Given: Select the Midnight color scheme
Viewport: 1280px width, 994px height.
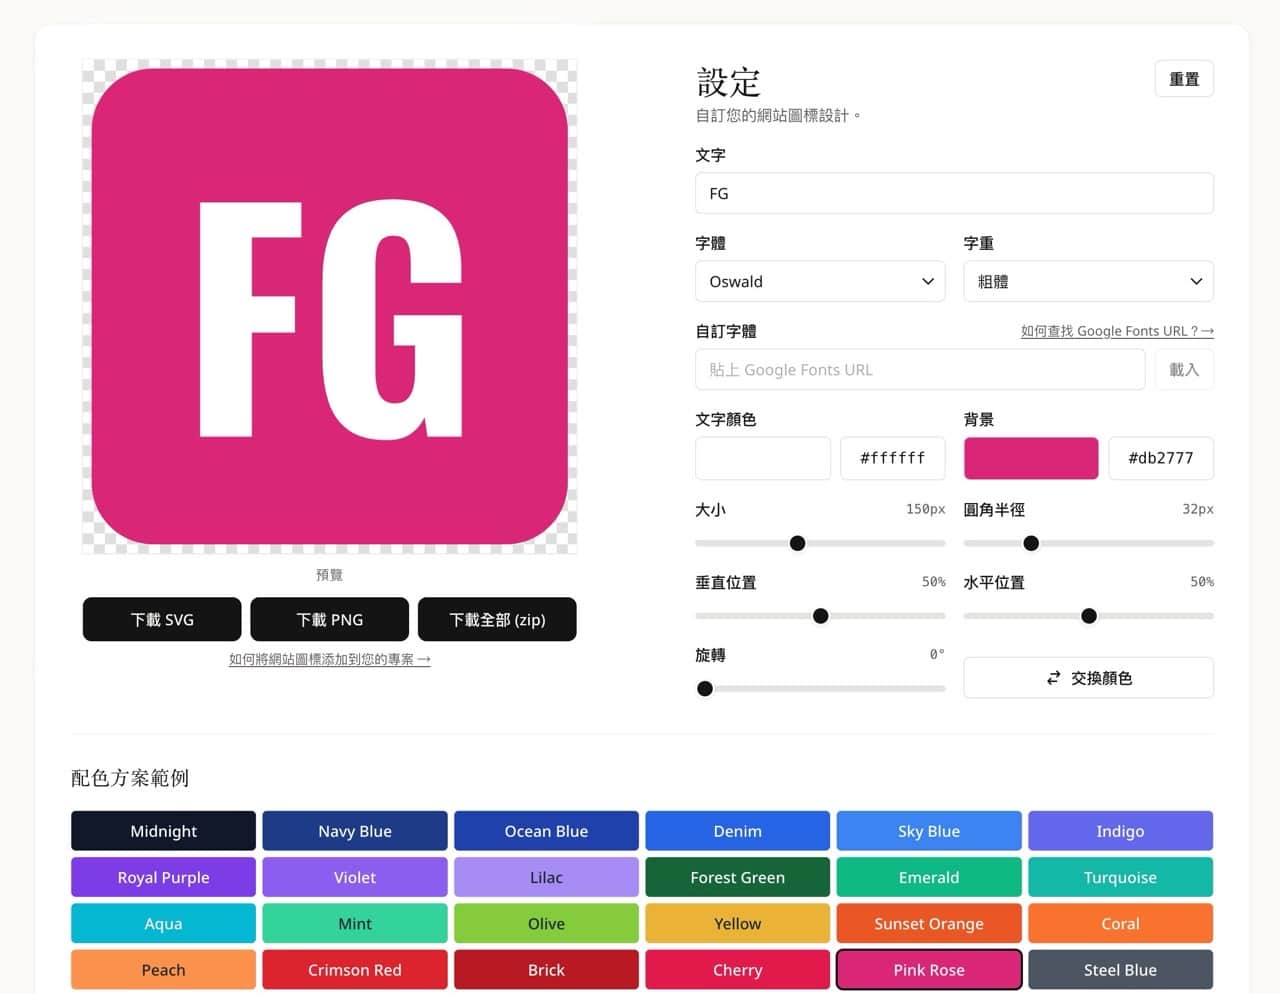Looking at the screenshot, I should pyautogui.click(x=163, y=831).
